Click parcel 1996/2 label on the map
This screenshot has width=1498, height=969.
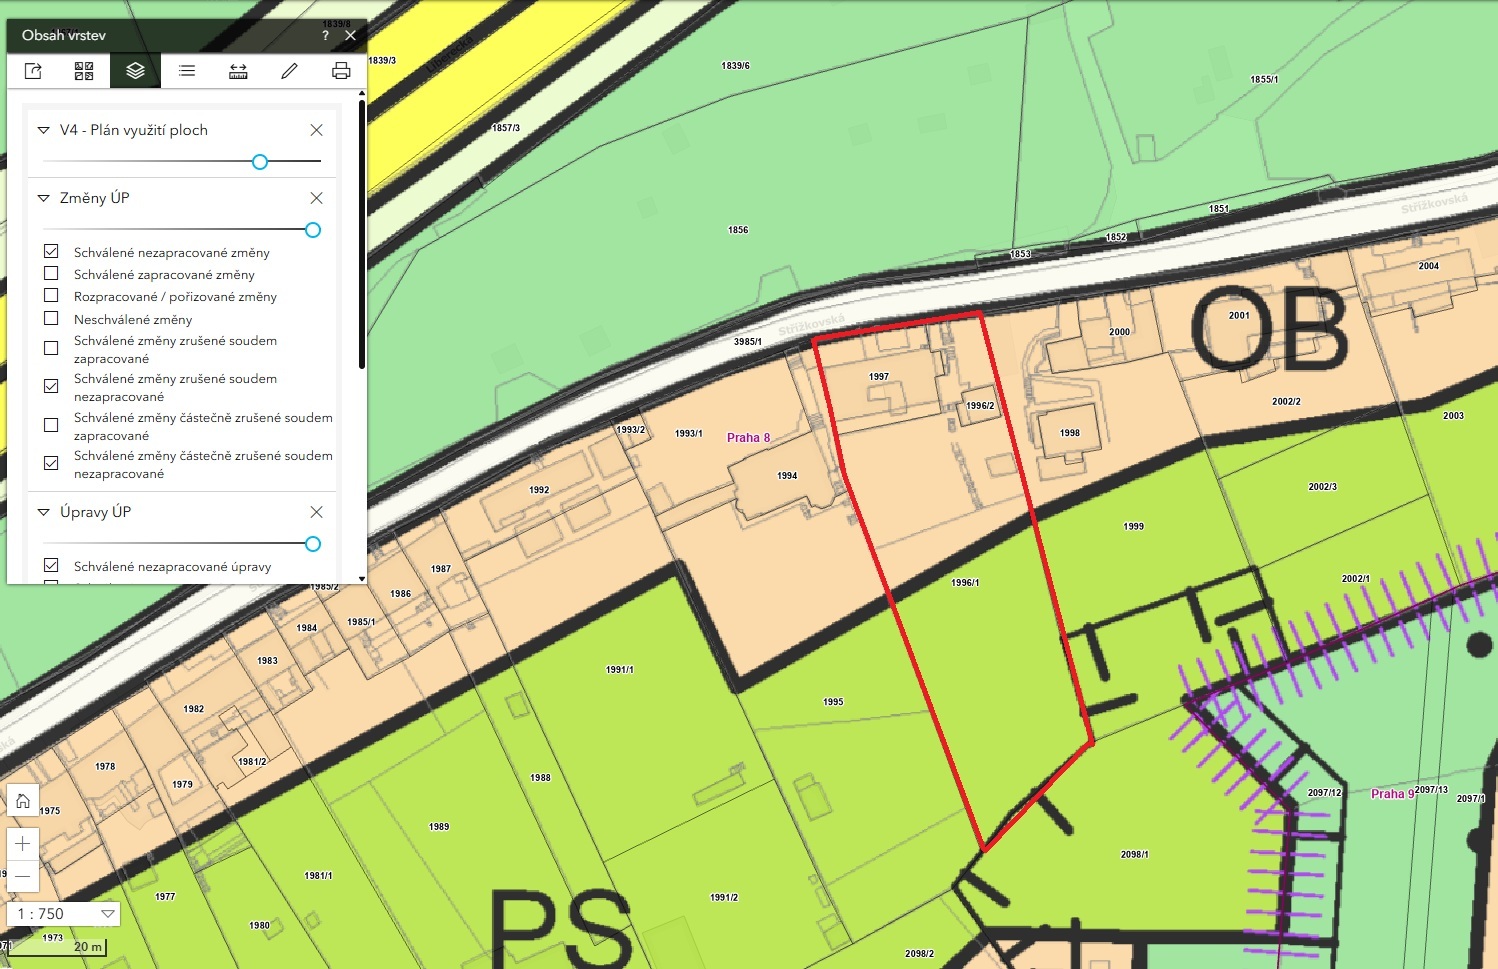(980, 406)
